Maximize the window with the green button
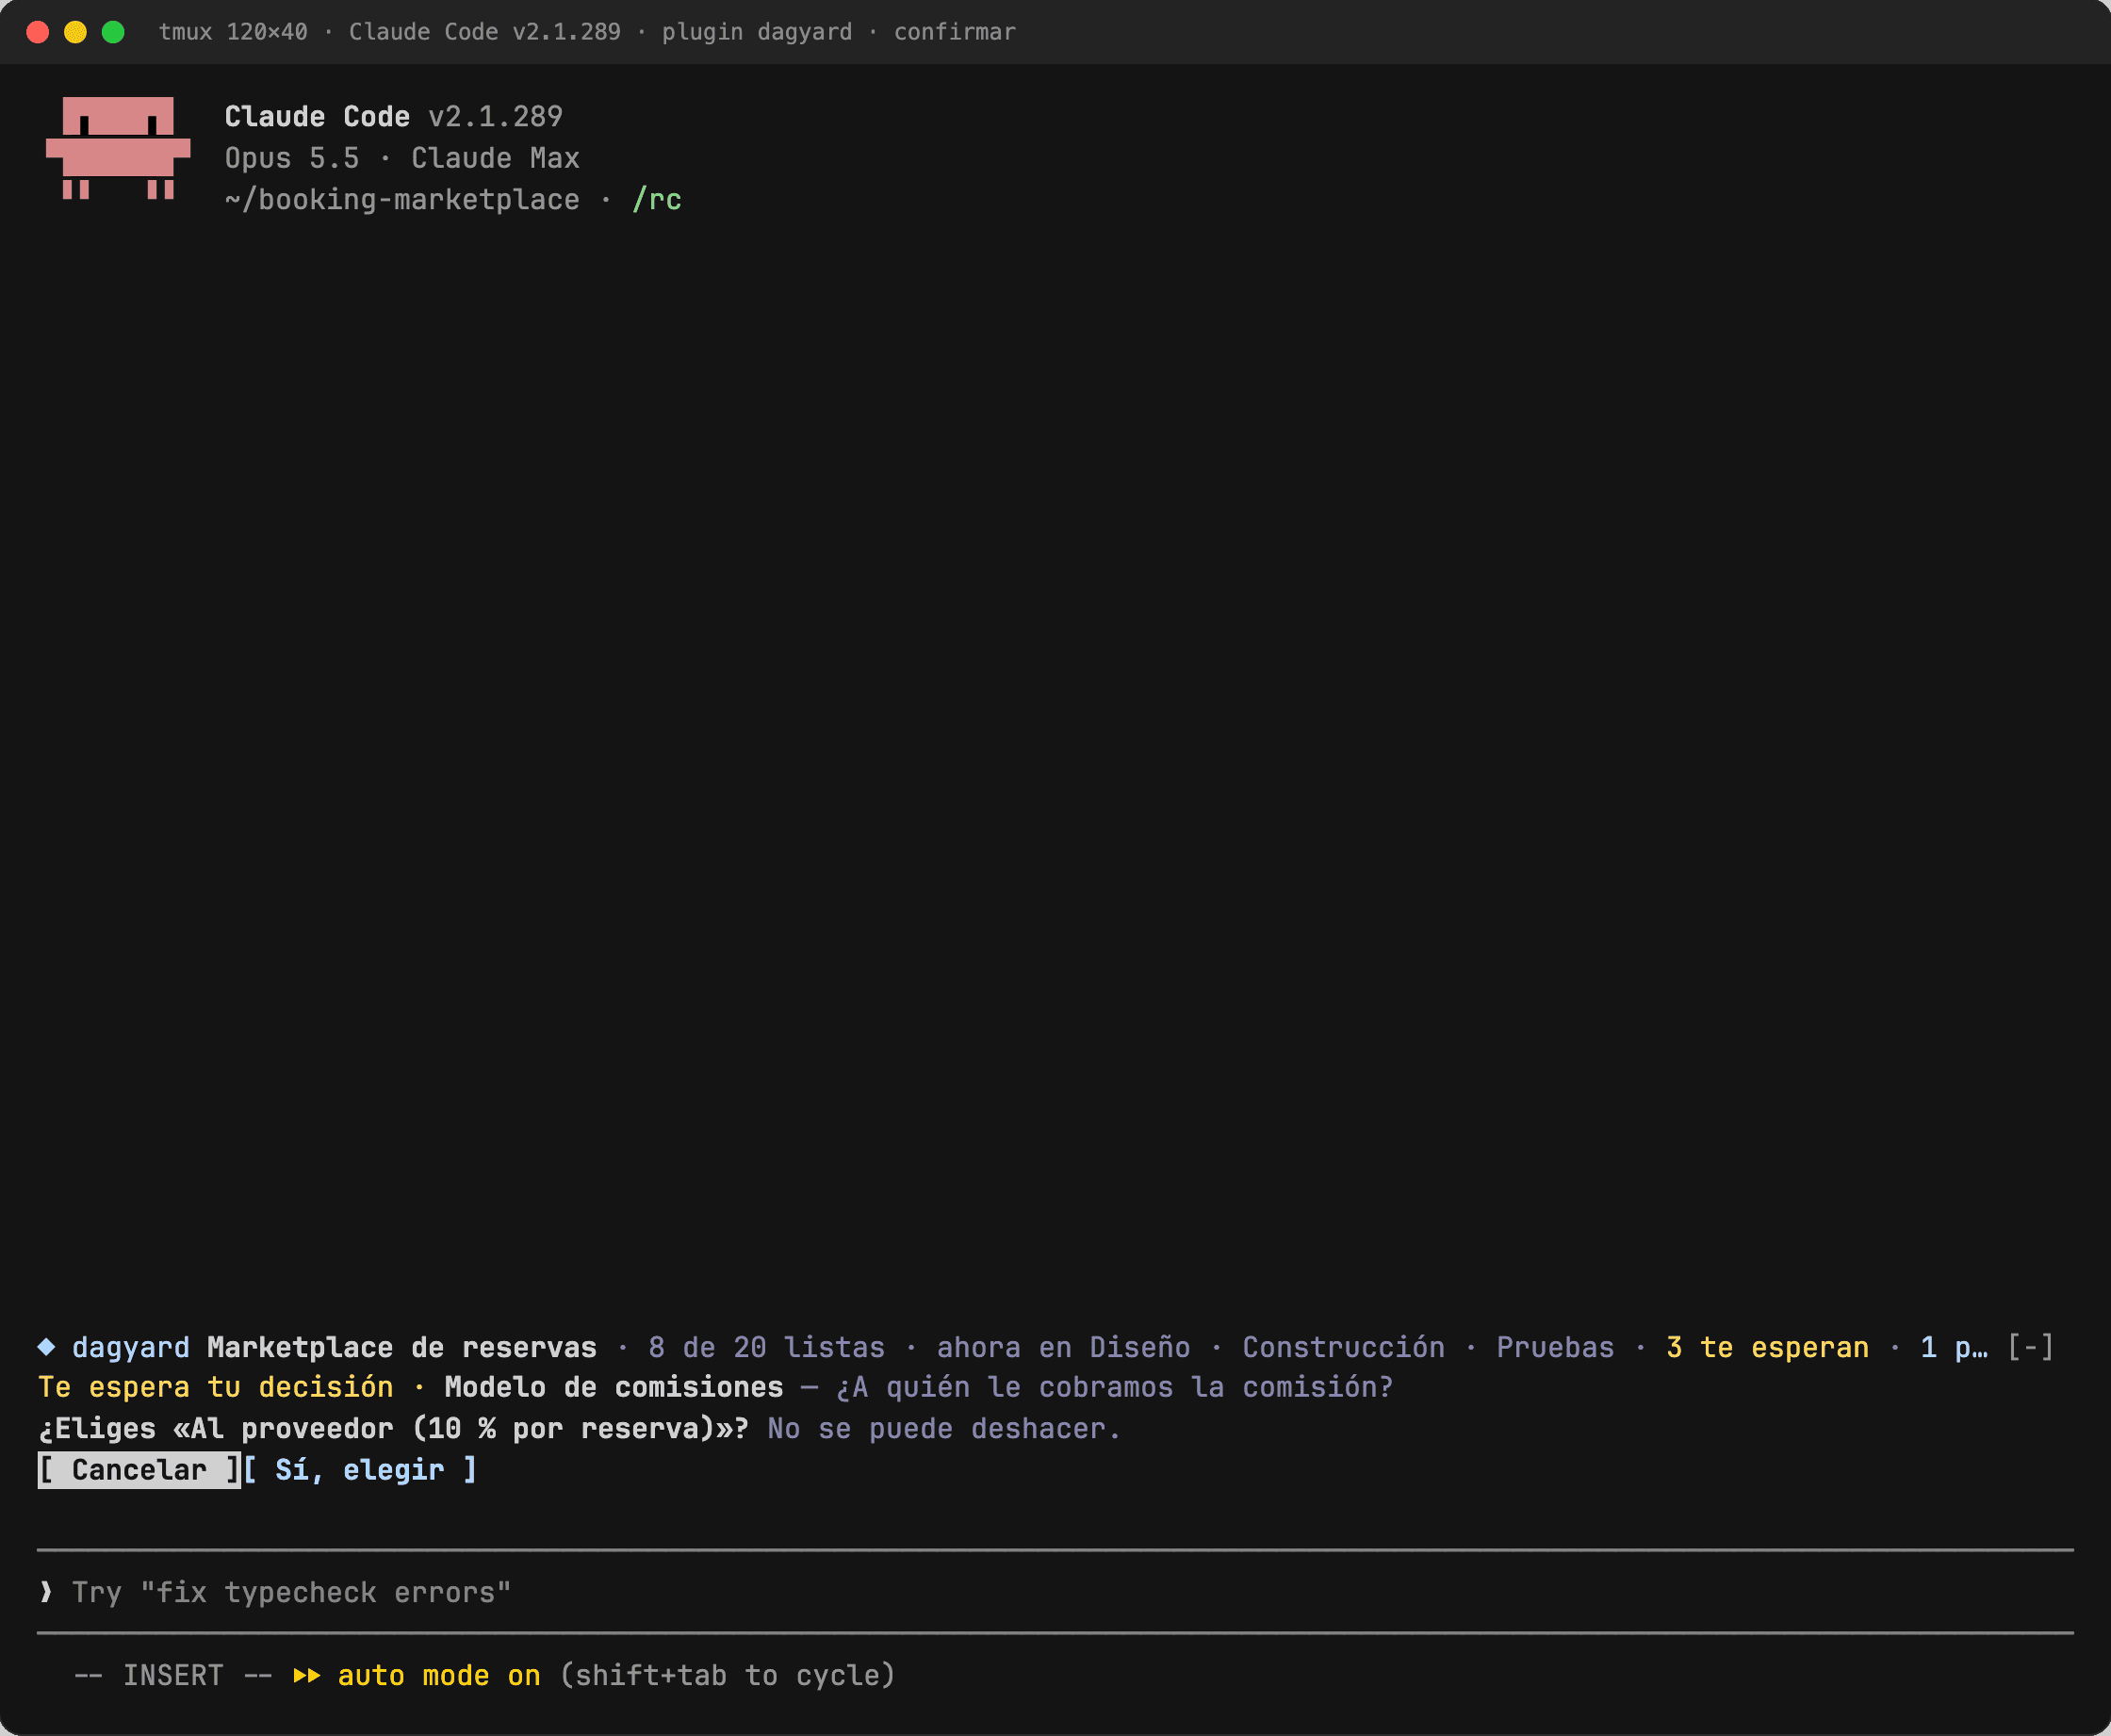This screenshot has width=2111, height=1736. click(113, 32)
